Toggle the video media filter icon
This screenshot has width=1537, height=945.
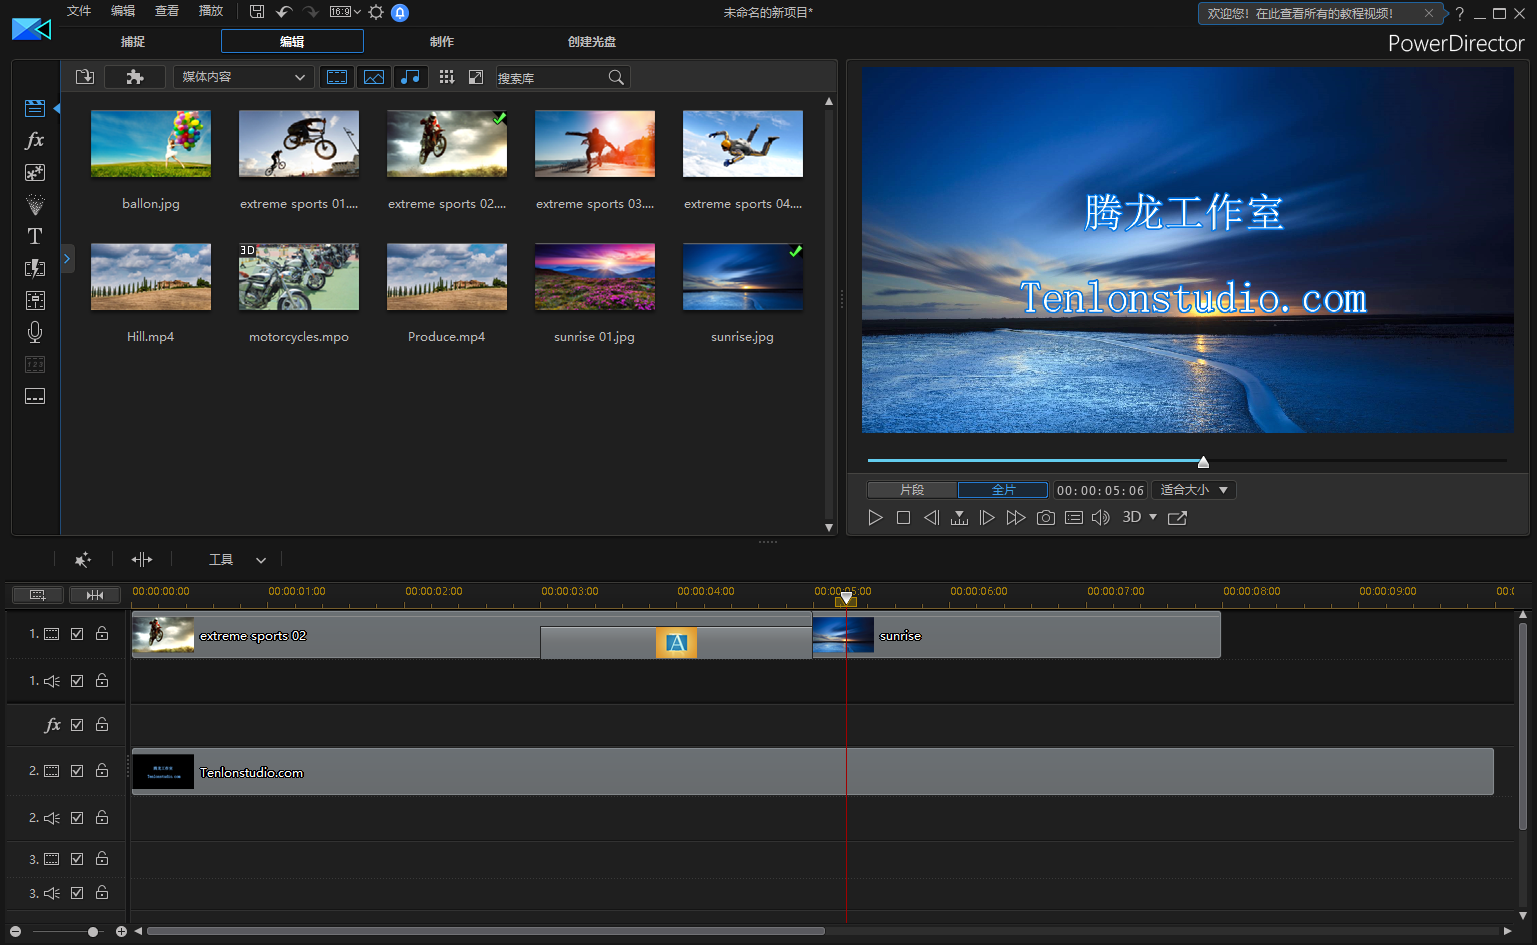click(337, 77)
